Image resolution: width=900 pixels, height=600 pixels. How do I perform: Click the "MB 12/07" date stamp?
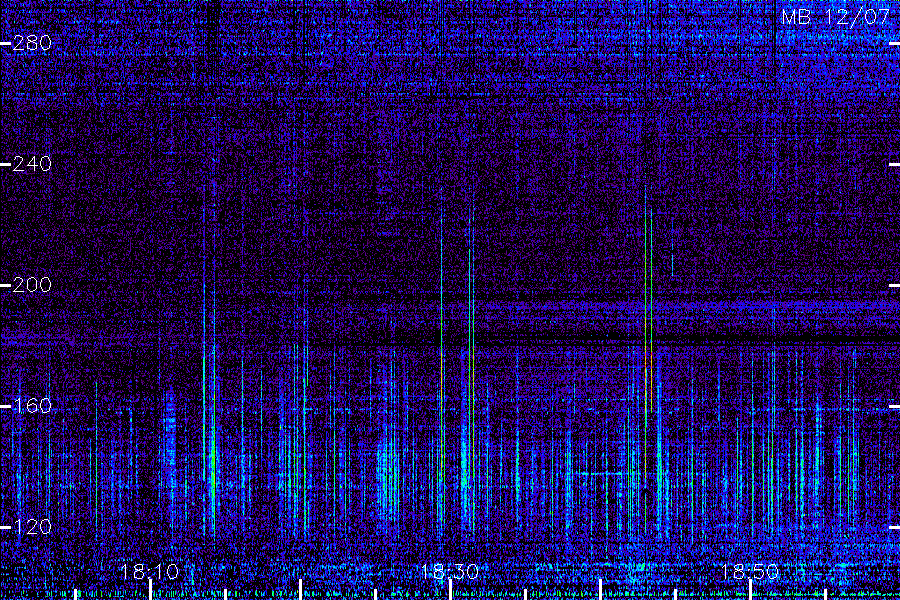pos(835,17)
